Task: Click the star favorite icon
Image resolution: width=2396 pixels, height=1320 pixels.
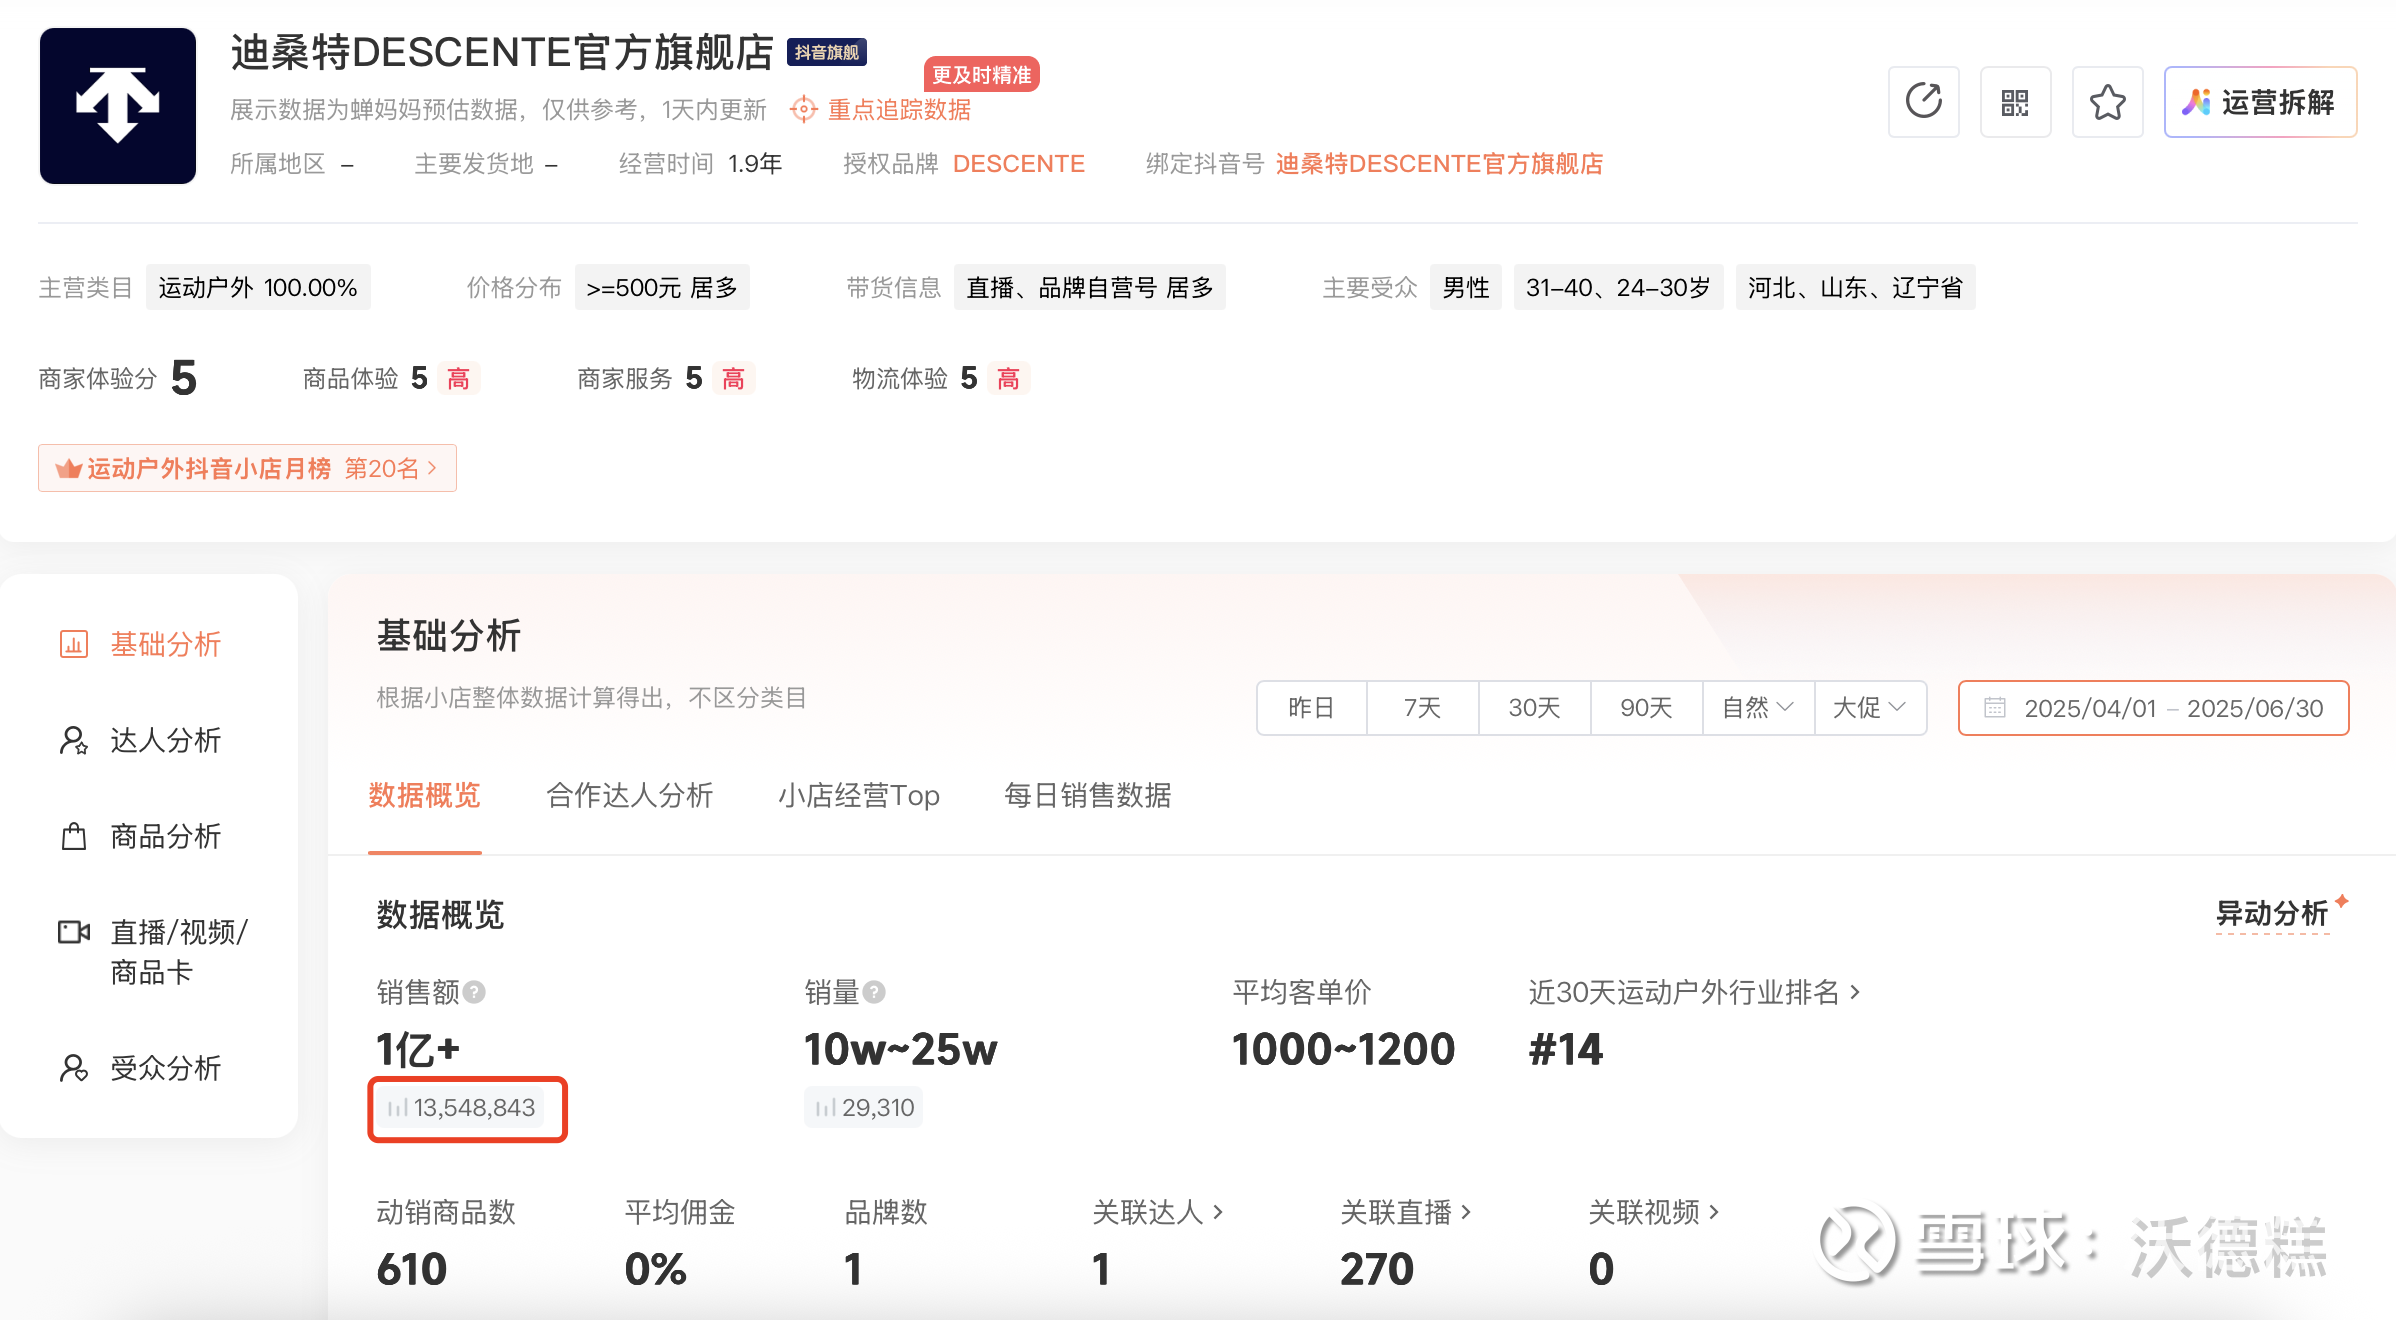Action: click(x=2107, y=102)
